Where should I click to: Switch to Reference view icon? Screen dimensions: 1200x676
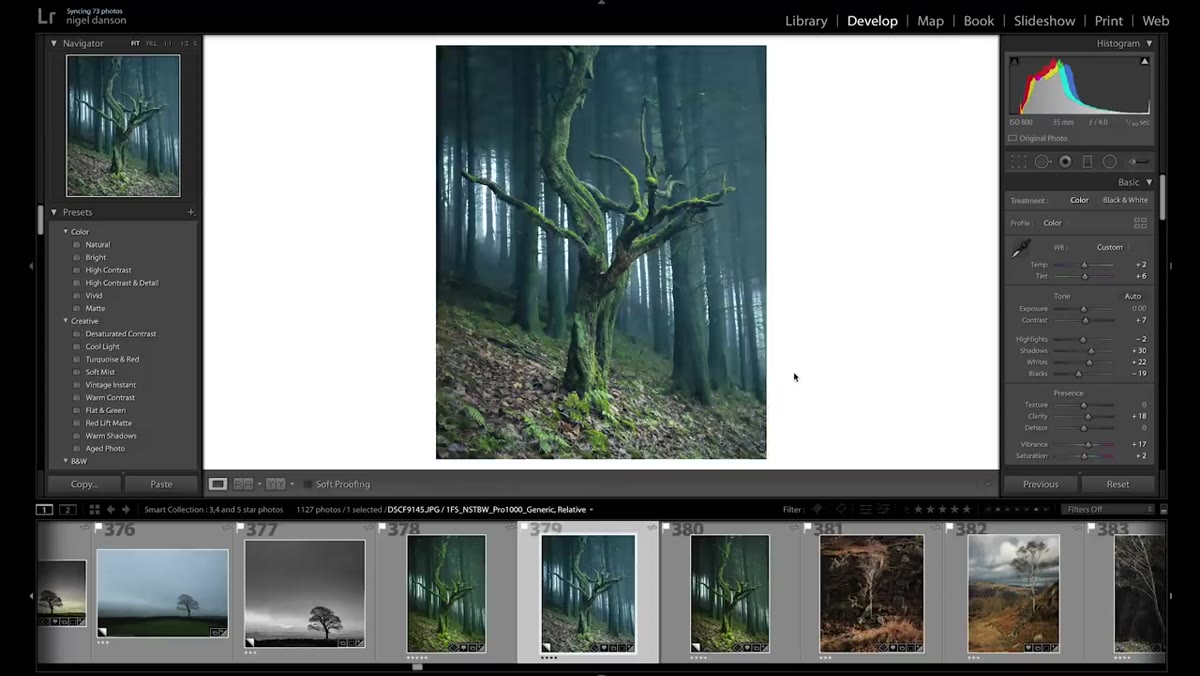pyautogui.click(x=243, y=484)
